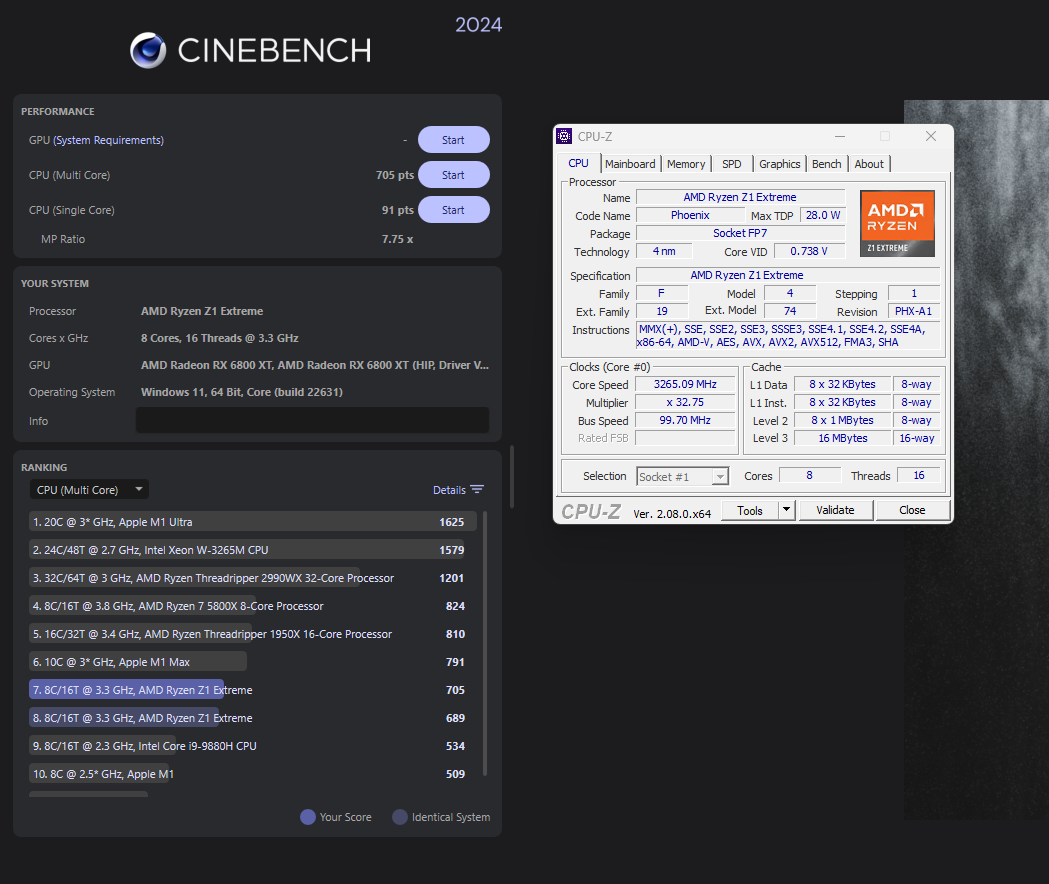Click the CPU-Z icon in the title bar
This screenshot has height=884, width=1049.
pyautogui.click(x=563, y=135)
